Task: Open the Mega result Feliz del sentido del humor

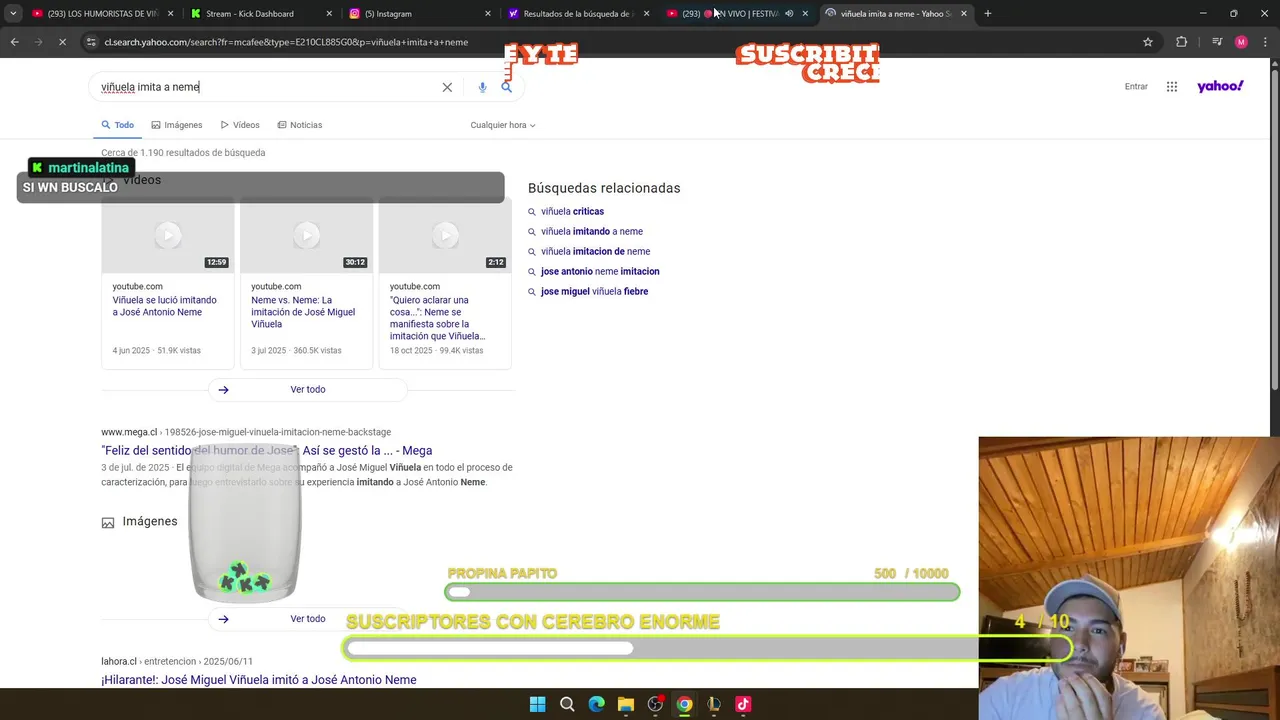Action: coord(266,451)
